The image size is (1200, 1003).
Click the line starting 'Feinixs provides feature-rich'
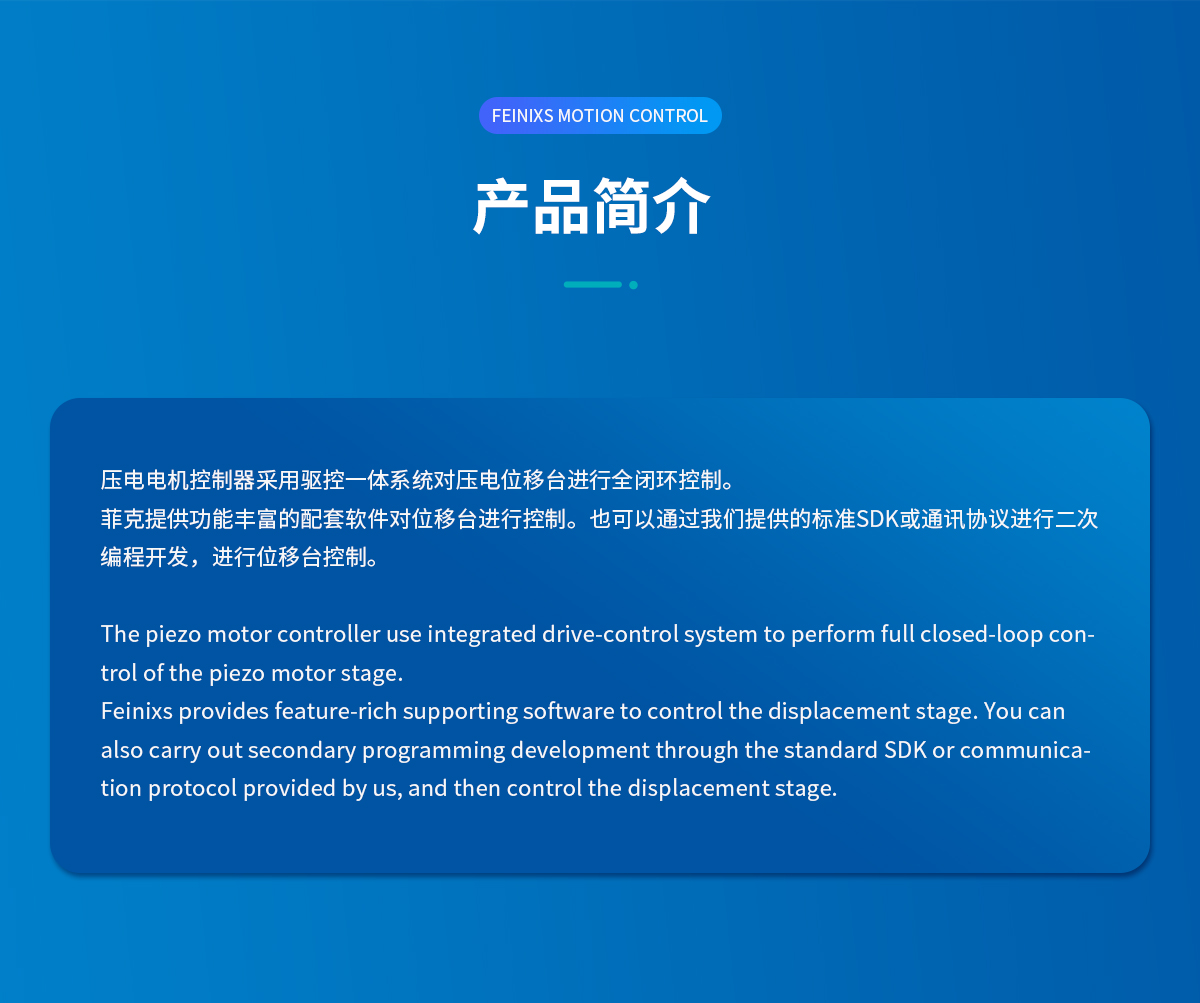(x=583, y=711)
